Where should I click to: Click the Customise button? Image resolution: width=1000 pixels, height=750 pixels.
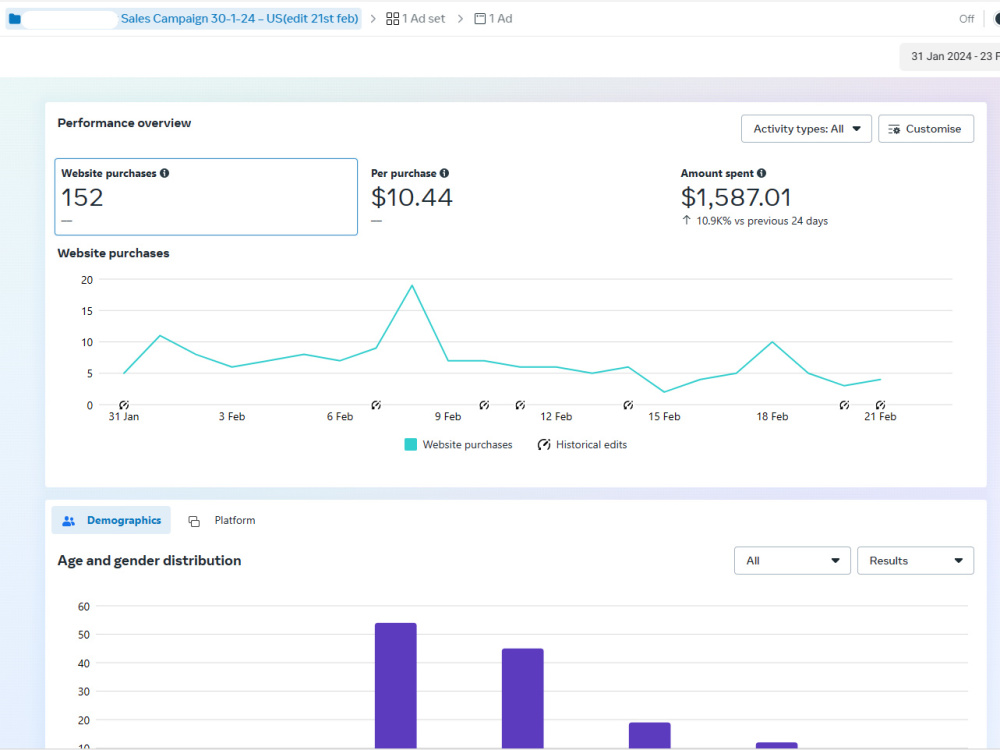pyautogui.click(x=925, y=129)
